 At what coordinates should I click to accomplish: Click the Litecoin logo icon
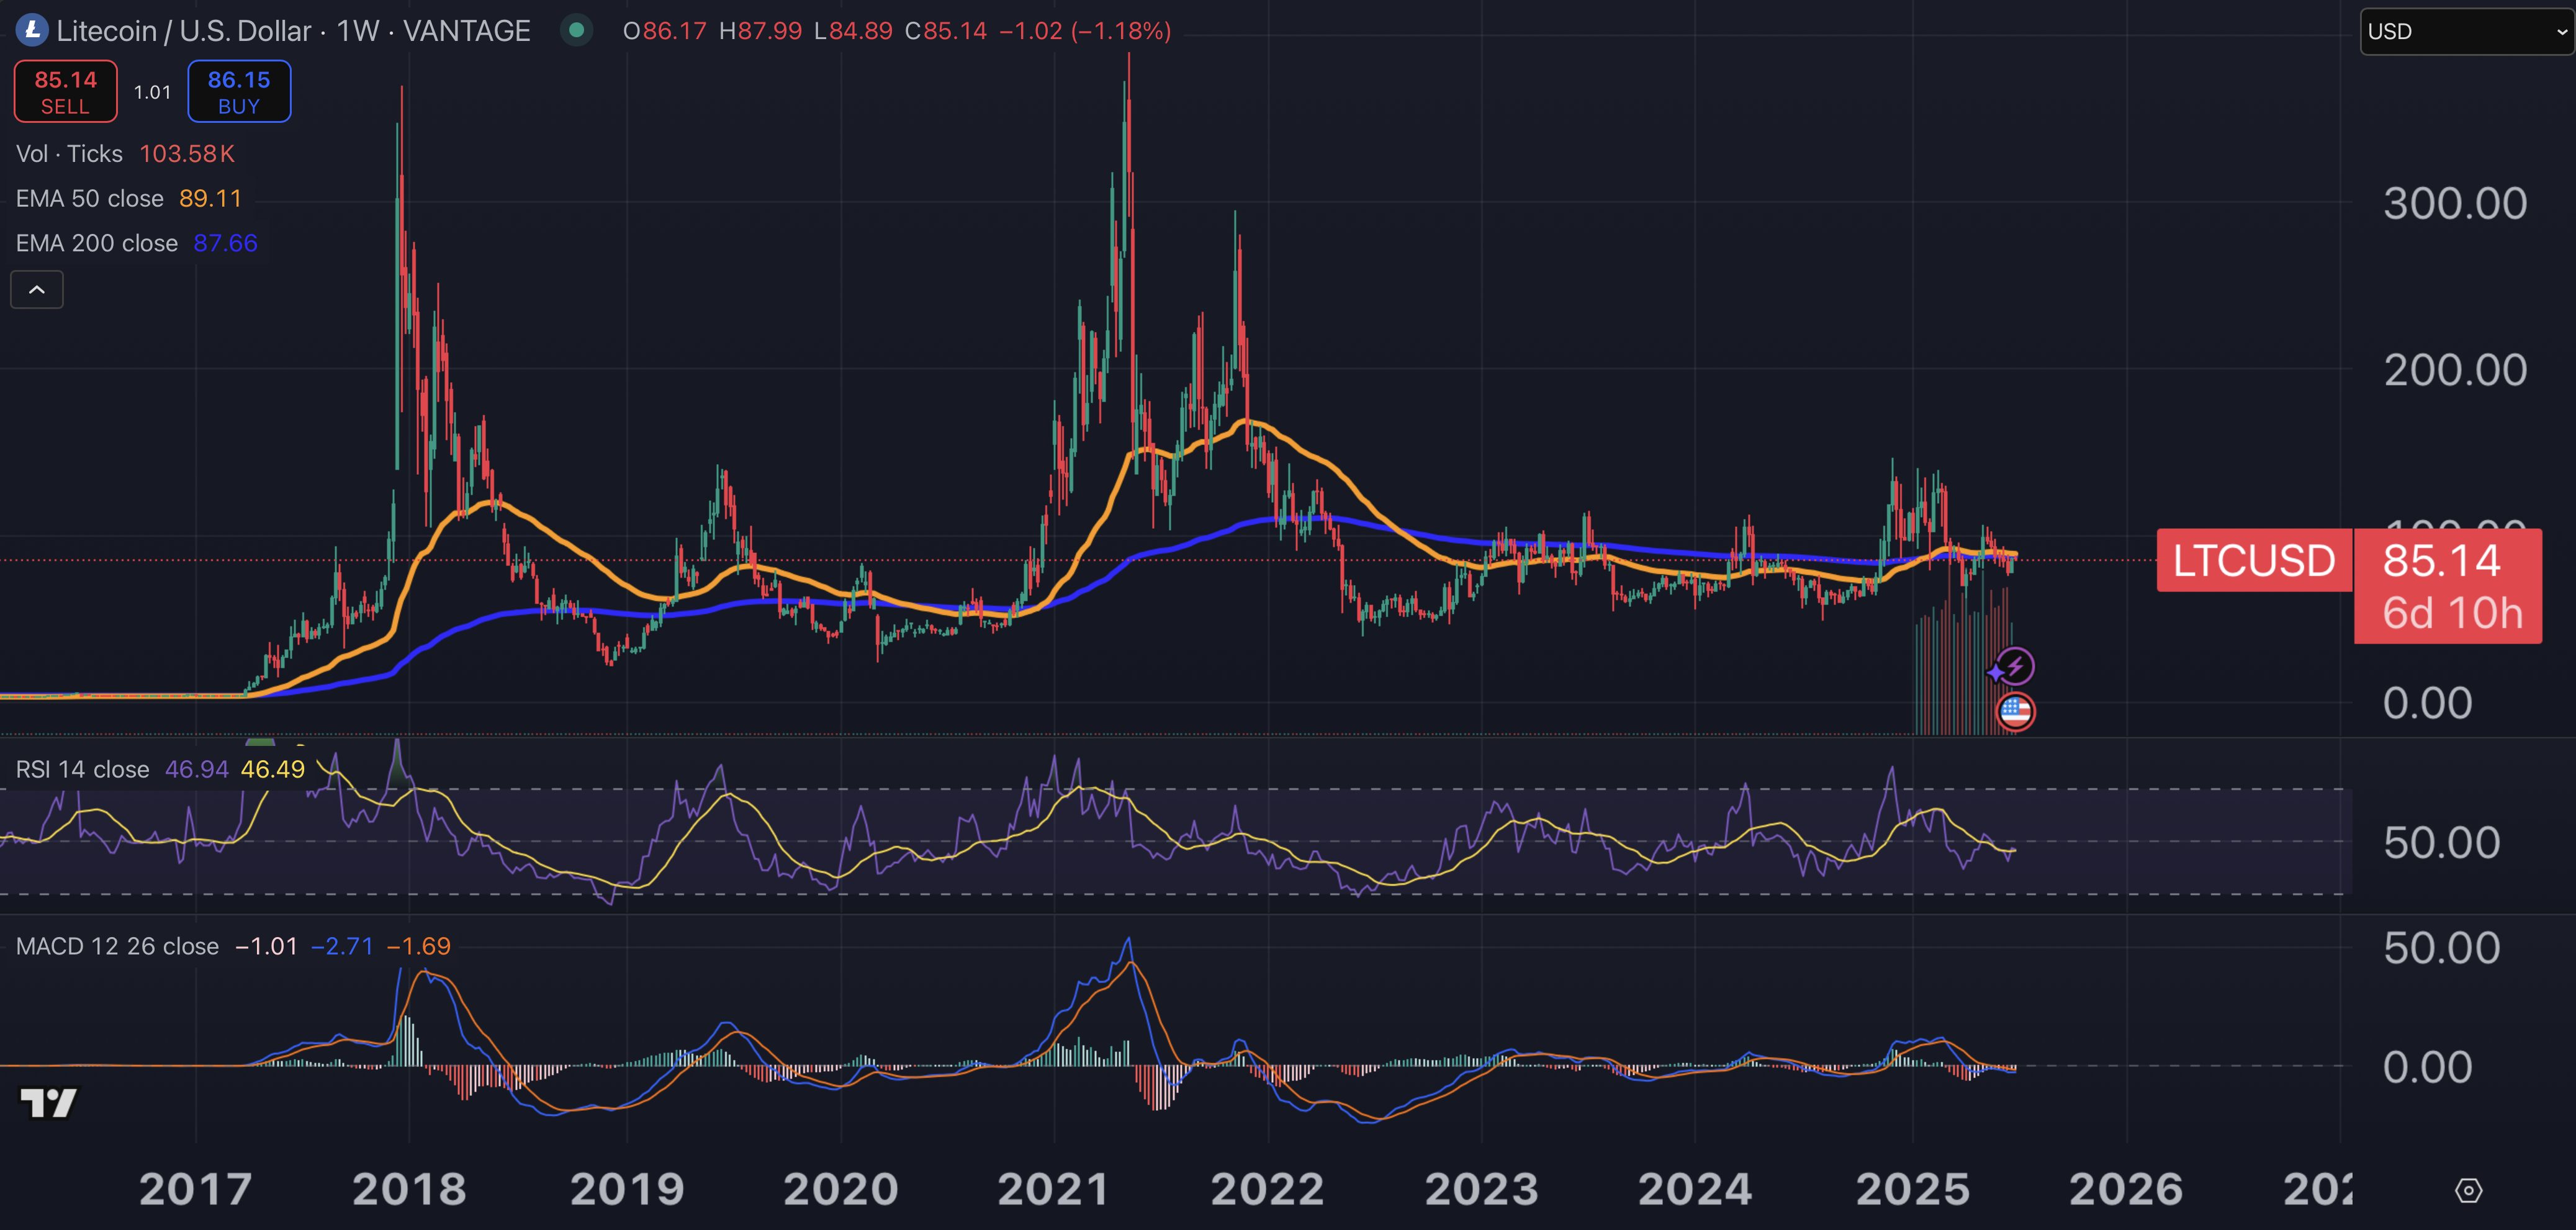(32, 30)
